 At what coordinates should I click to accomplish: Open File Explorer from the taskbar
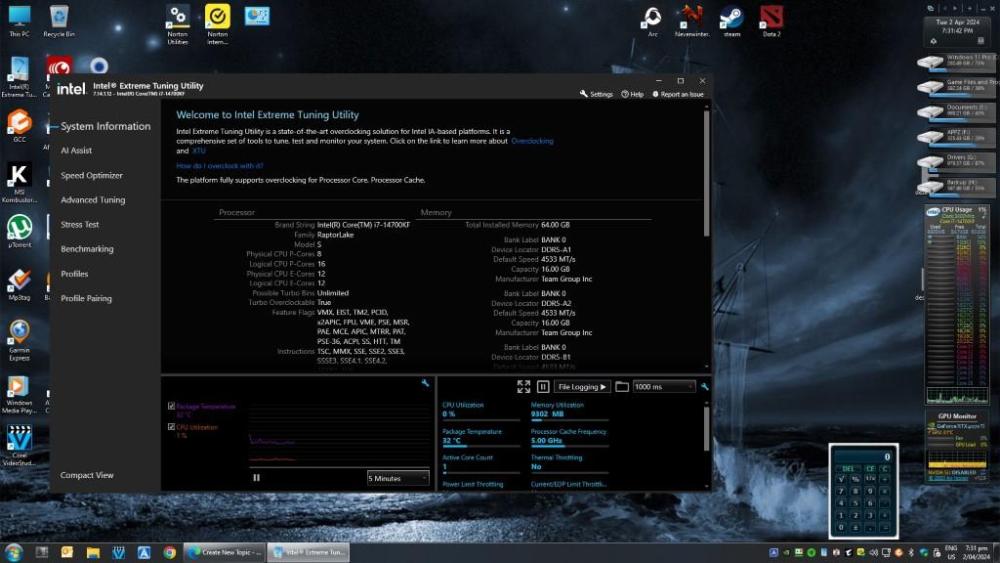coord(93,552)
